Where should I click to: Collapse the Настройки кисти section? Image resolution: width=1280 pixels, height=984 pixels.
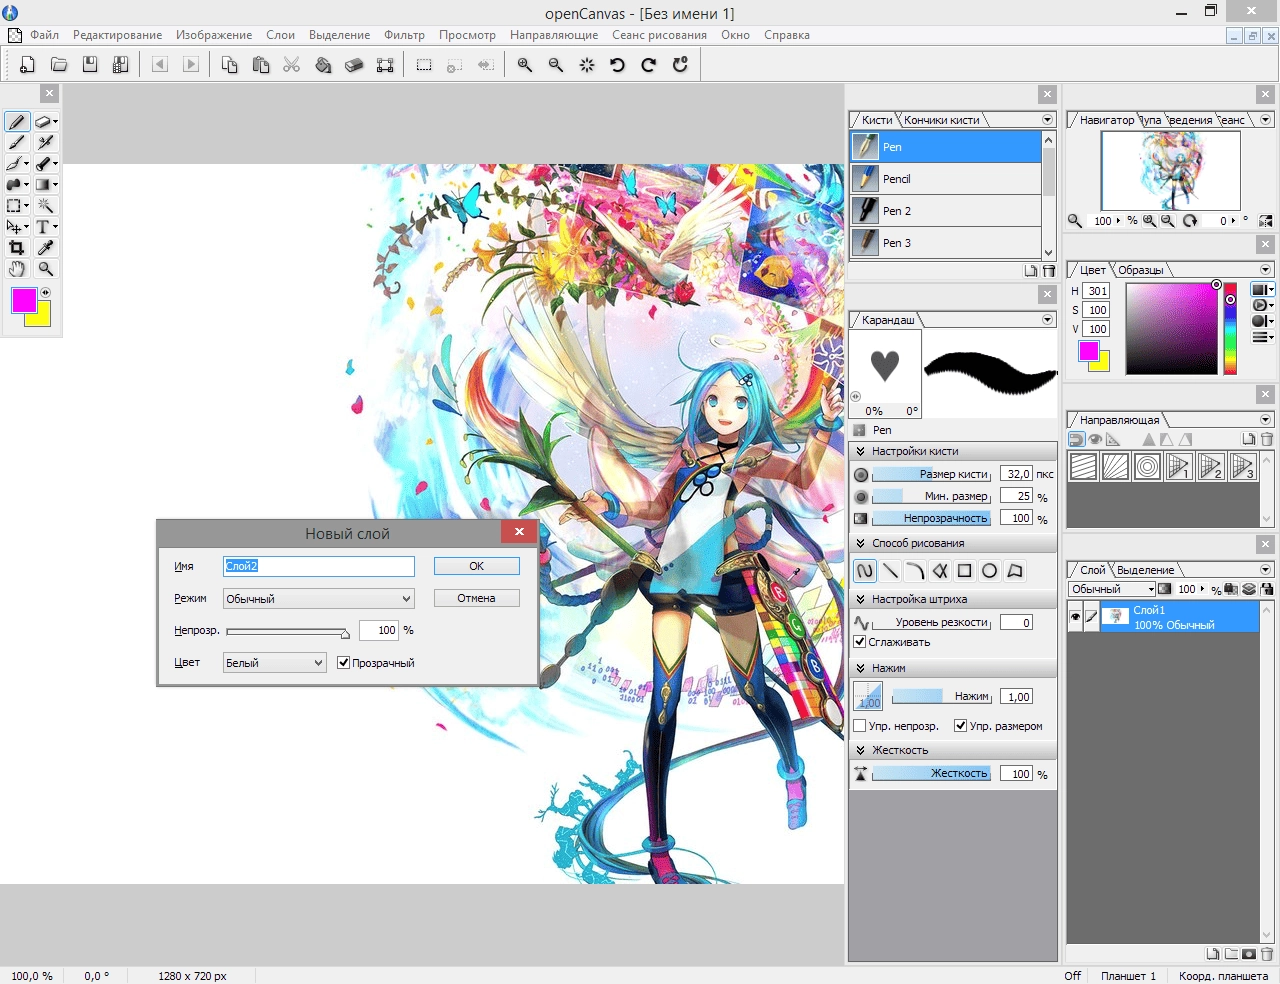[861, 451]
